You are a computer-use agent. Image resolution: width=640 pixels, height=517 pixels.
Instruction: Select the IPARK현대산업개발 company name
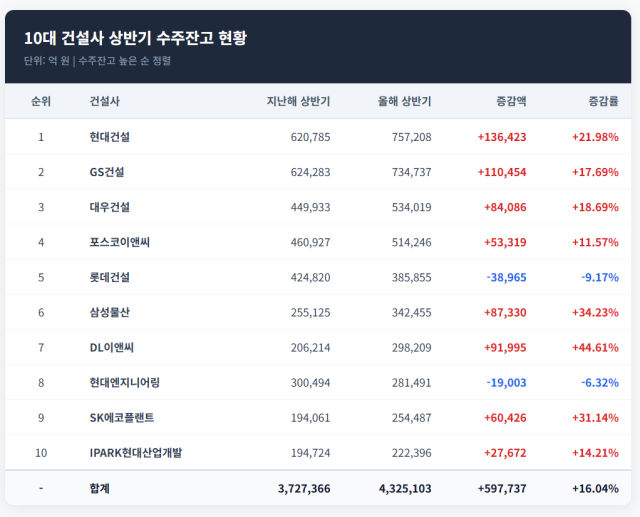click(136, 453)
